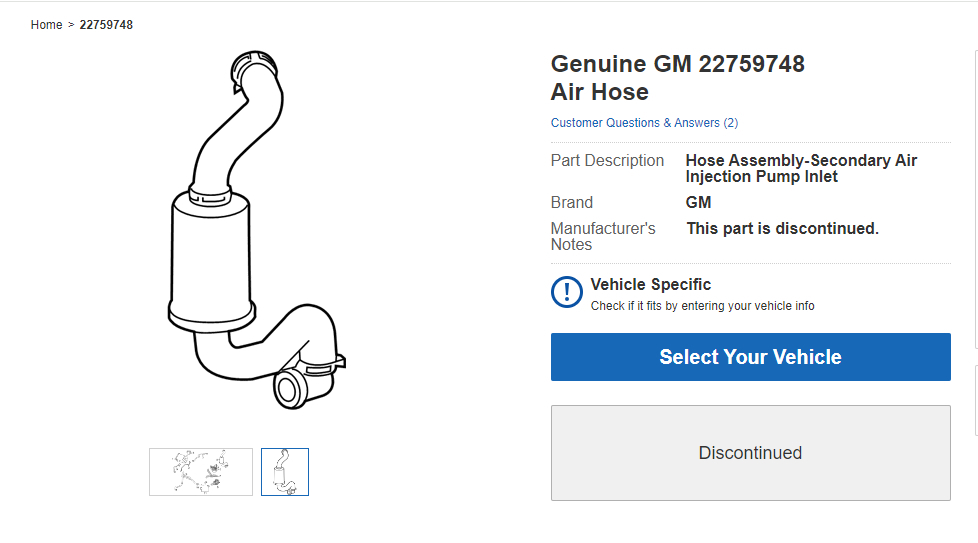Click the 22759748 breadcrumb item
The height and width of the screenshot is (543, 978).
pyautogui.click(x=106, y=25)
